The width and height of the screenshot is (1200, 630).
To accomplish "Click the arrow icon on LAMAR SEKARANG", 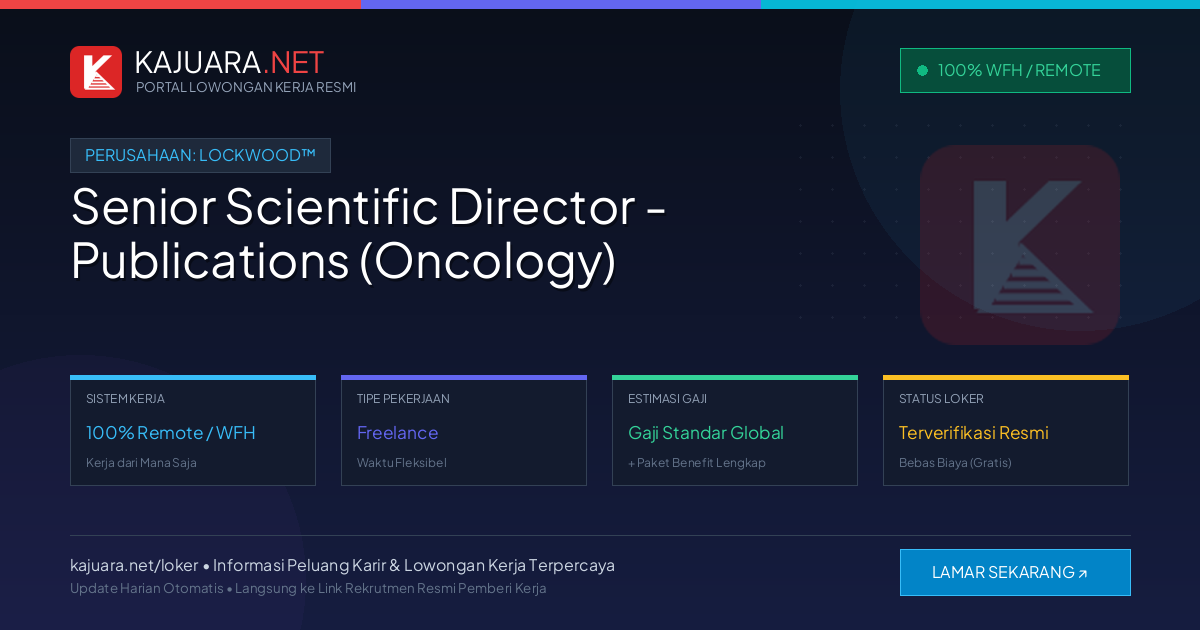I will click(1082, 574).
